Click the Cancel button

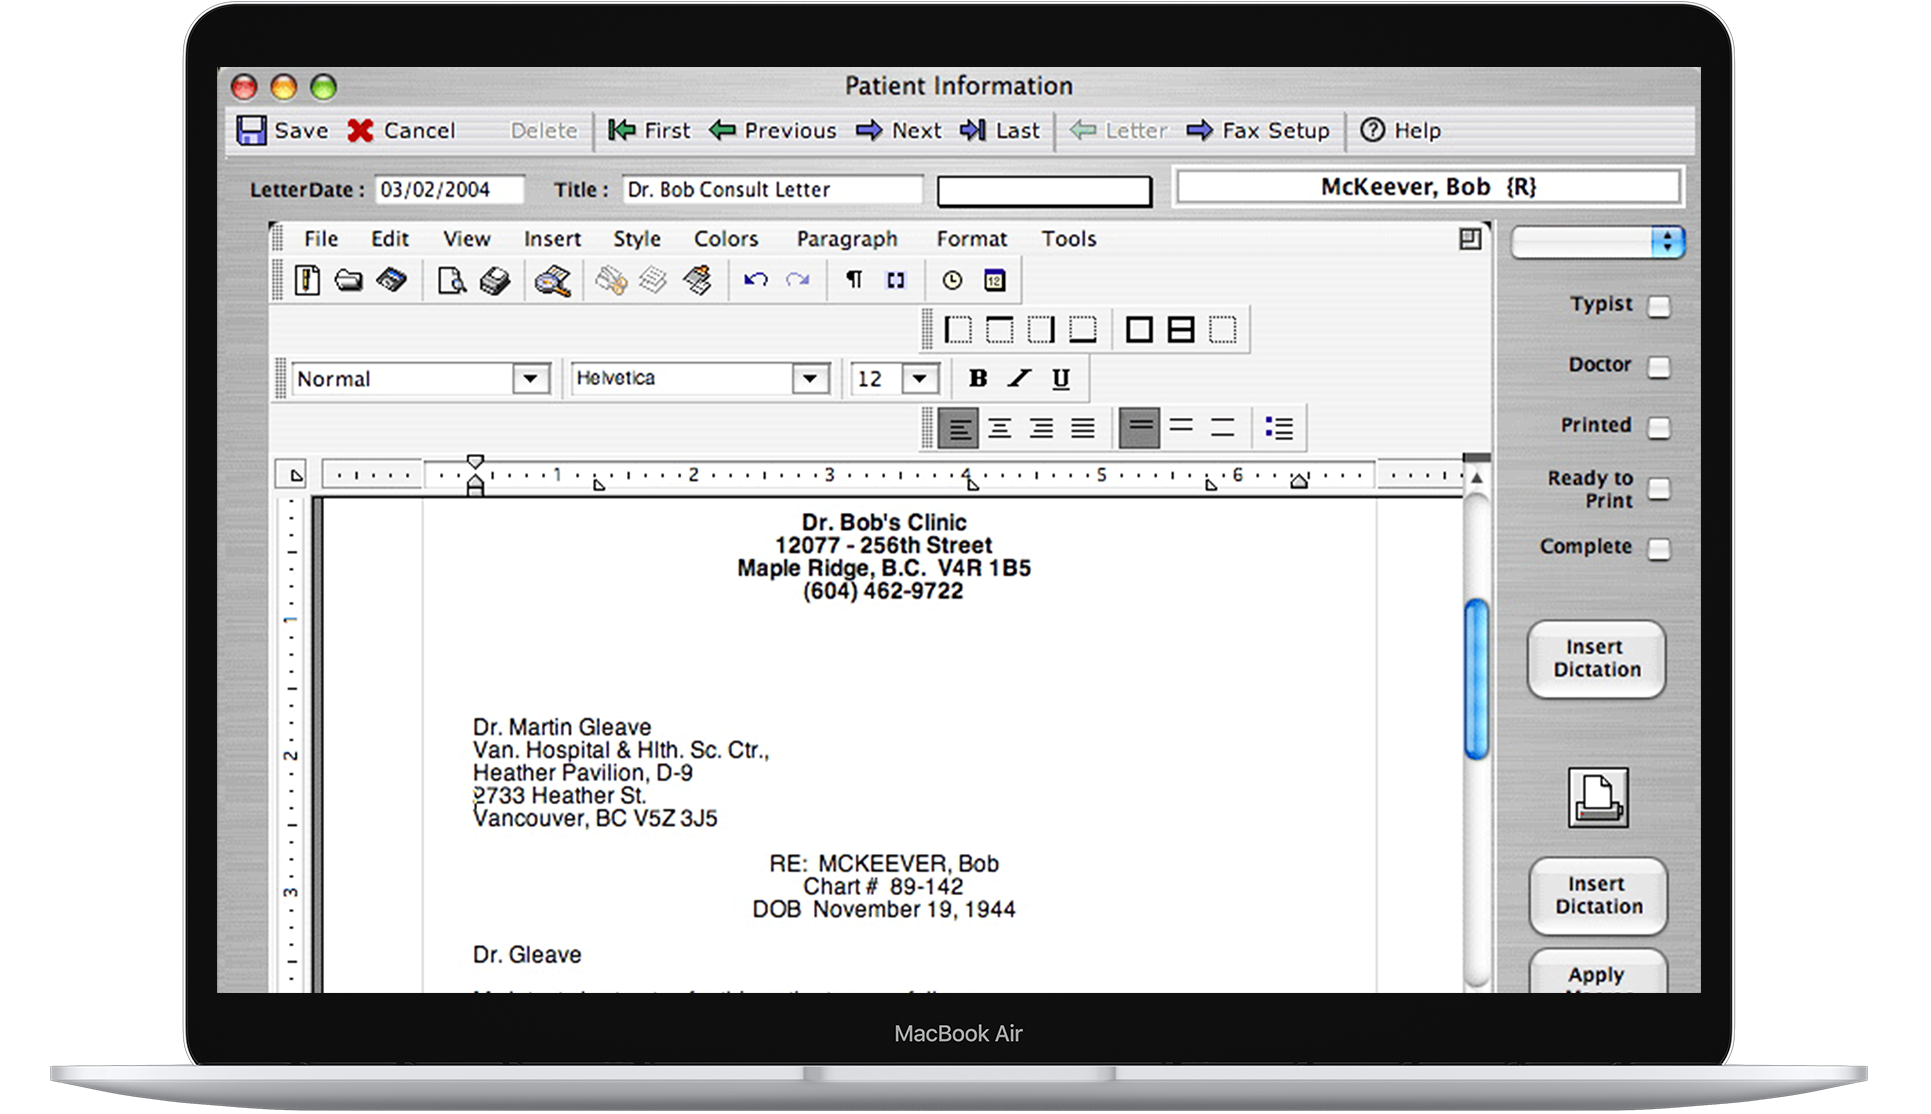coord(401,131)
